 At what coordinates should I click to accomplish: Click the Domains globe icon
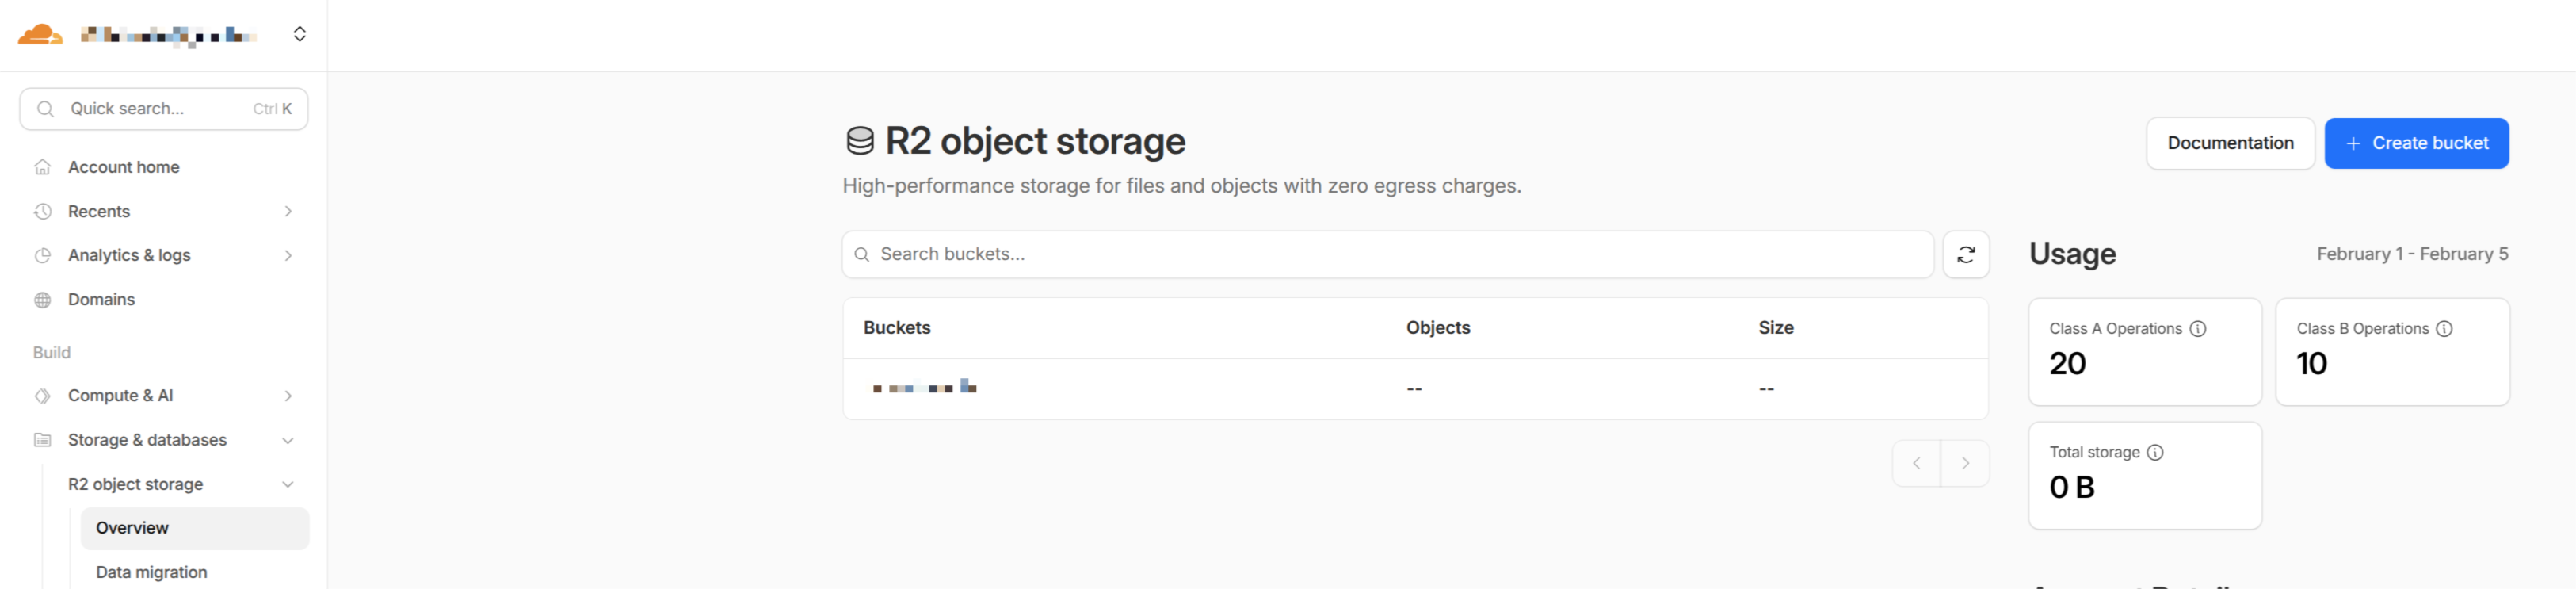(43, 300)
